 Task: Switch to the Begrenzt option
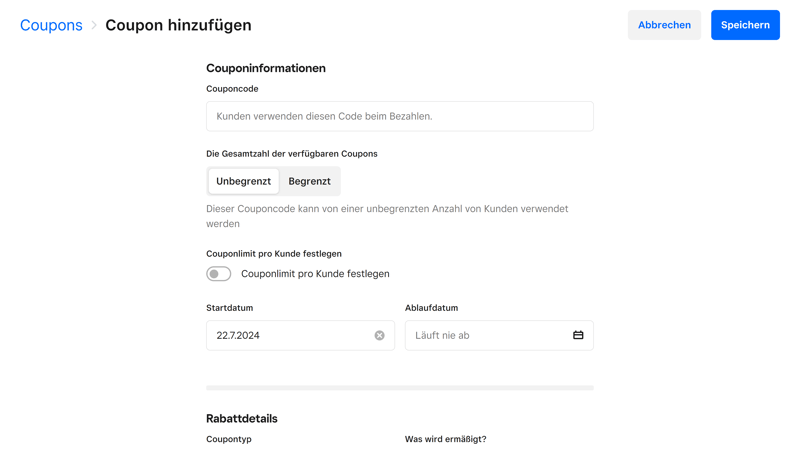click(309, 181)
